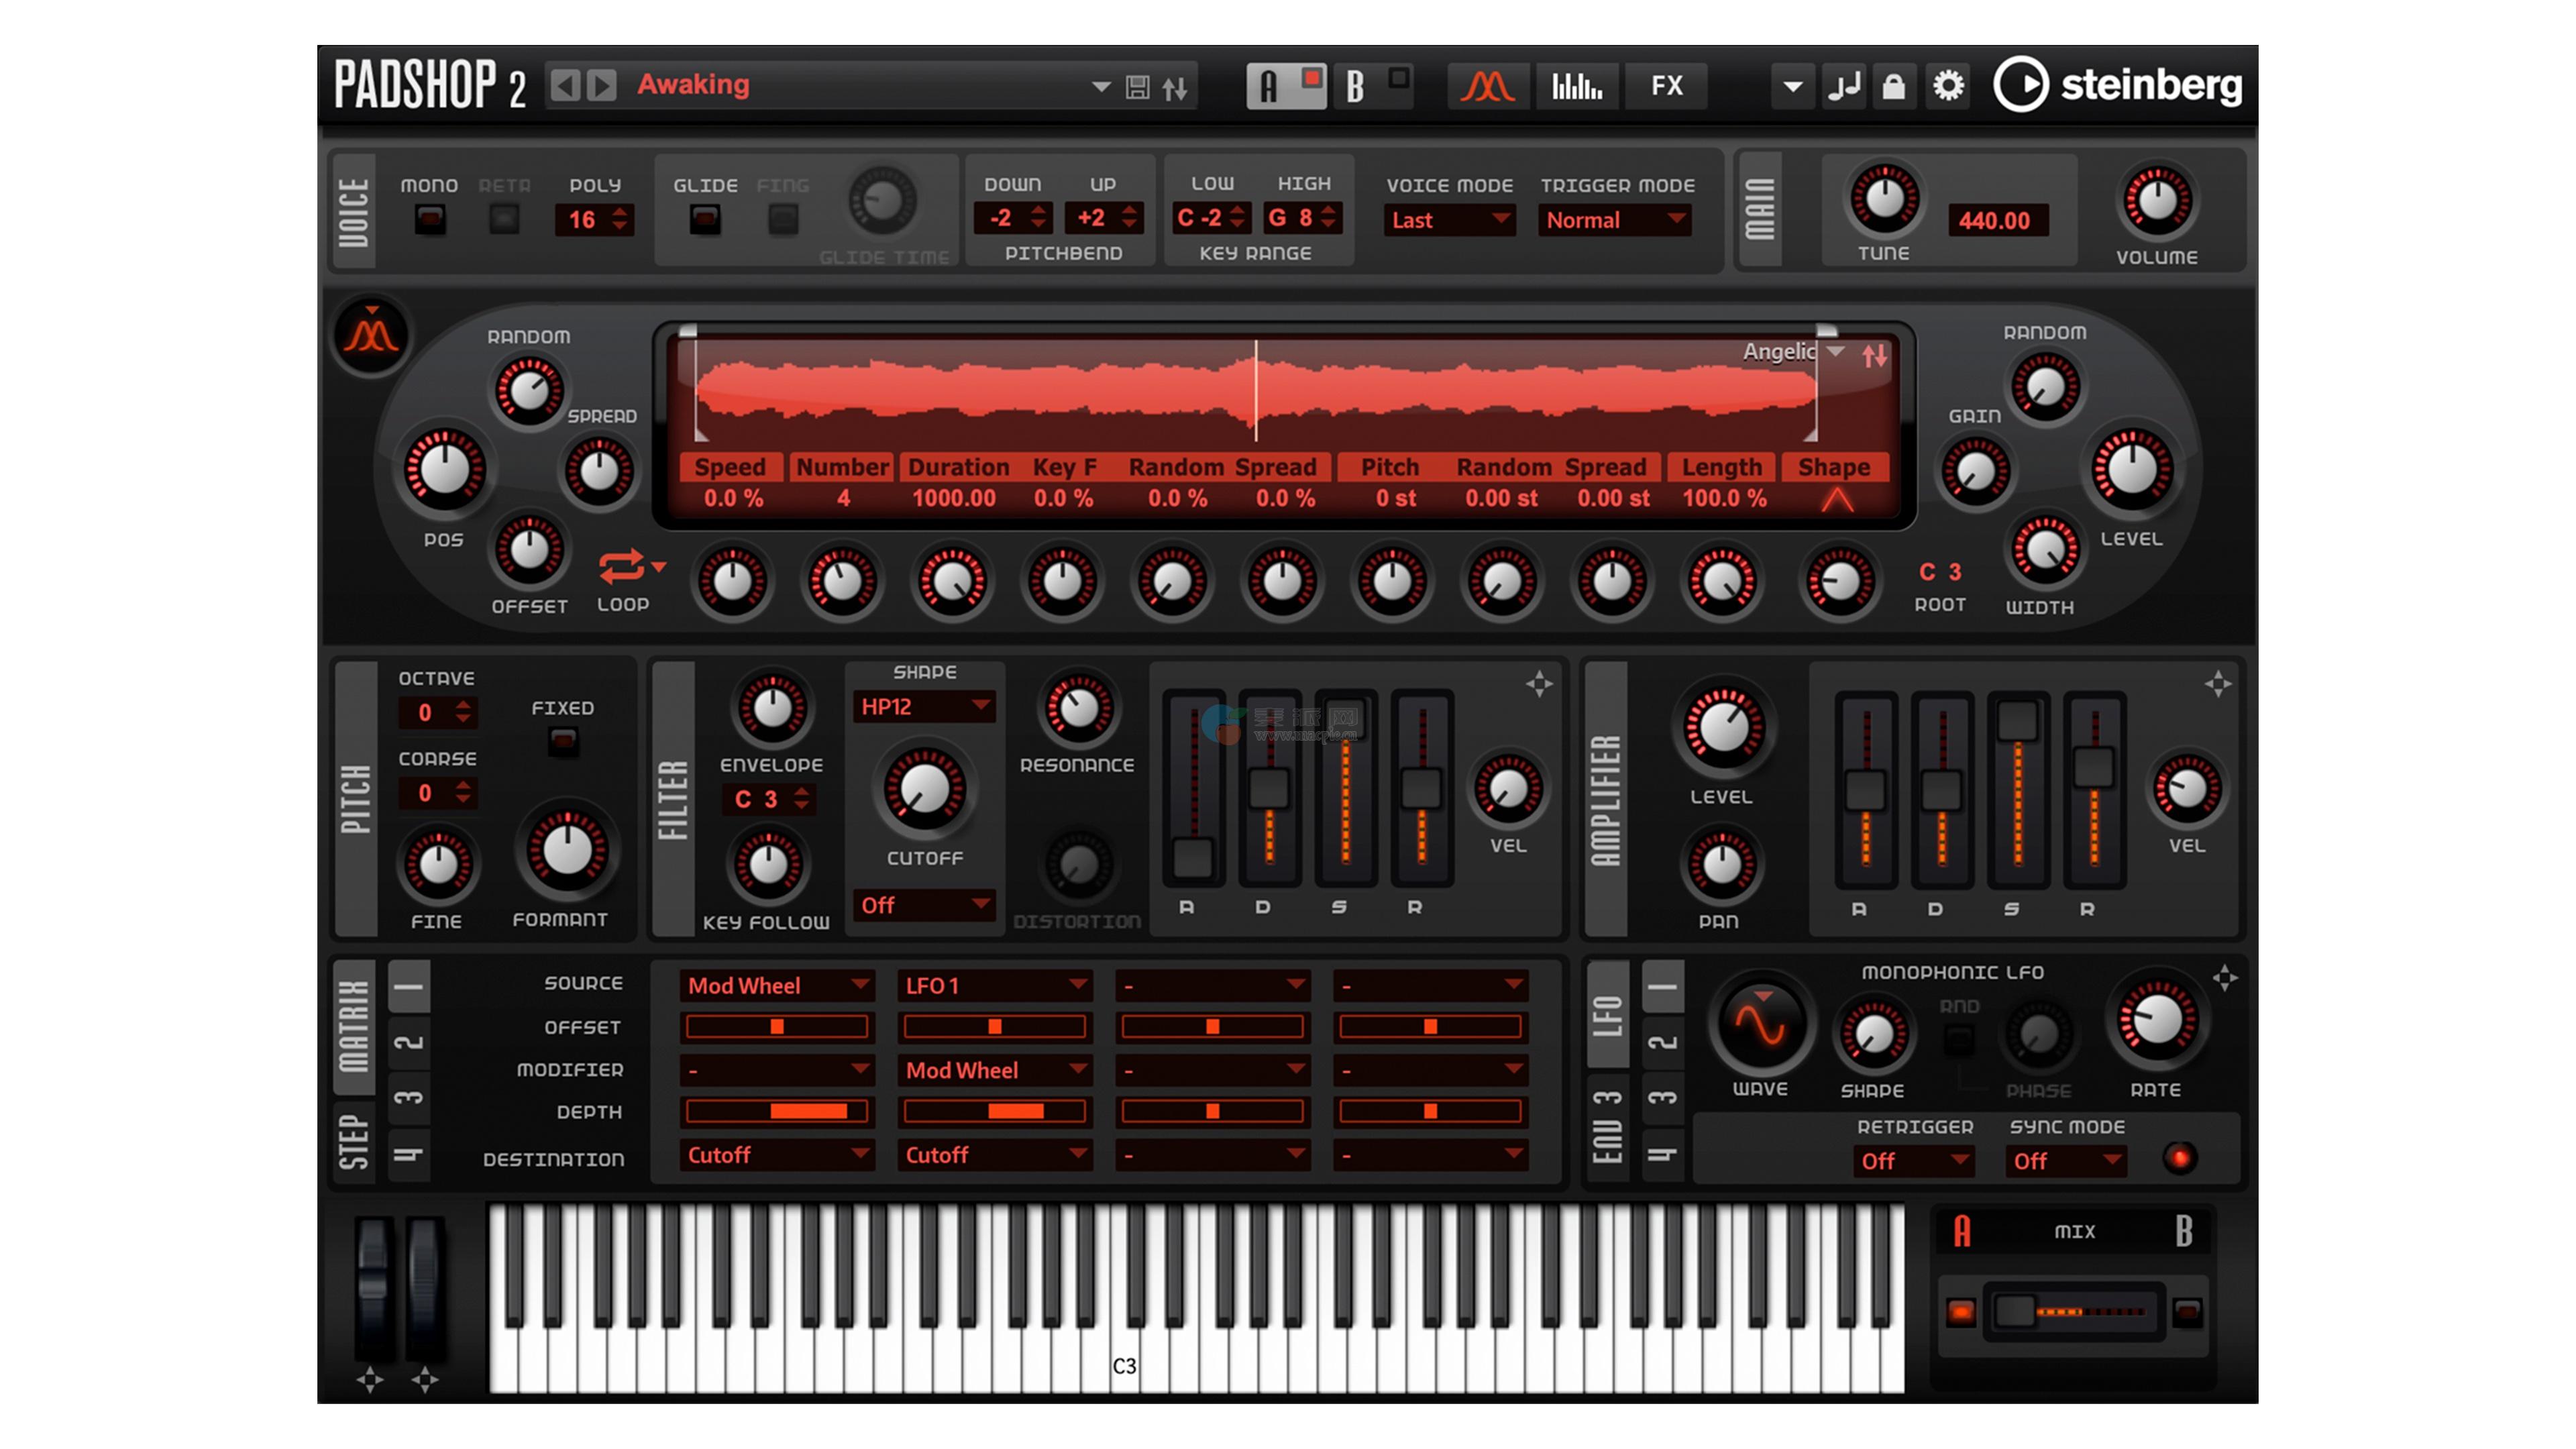Toggle layer A mute indicator in header
The image size is (2576, 1449).
point(1311,78)
